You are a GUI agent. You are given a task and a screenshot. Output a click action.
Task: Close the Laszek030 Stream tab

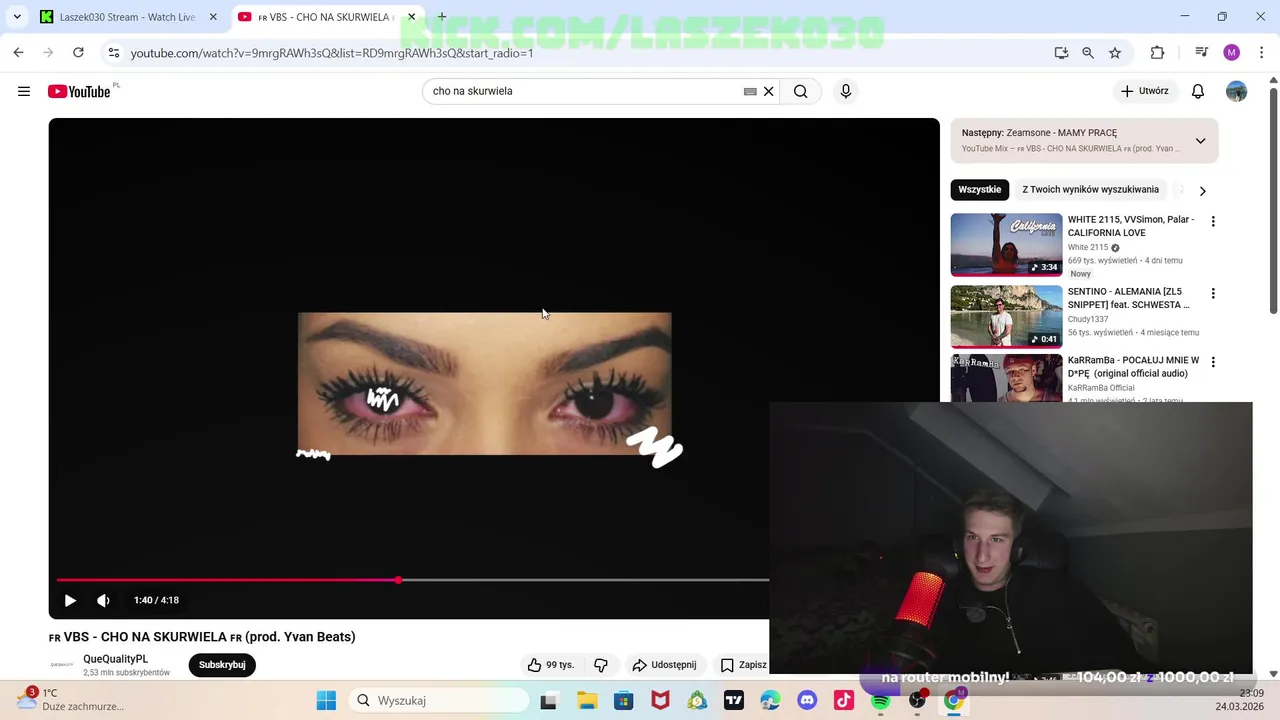212,17
